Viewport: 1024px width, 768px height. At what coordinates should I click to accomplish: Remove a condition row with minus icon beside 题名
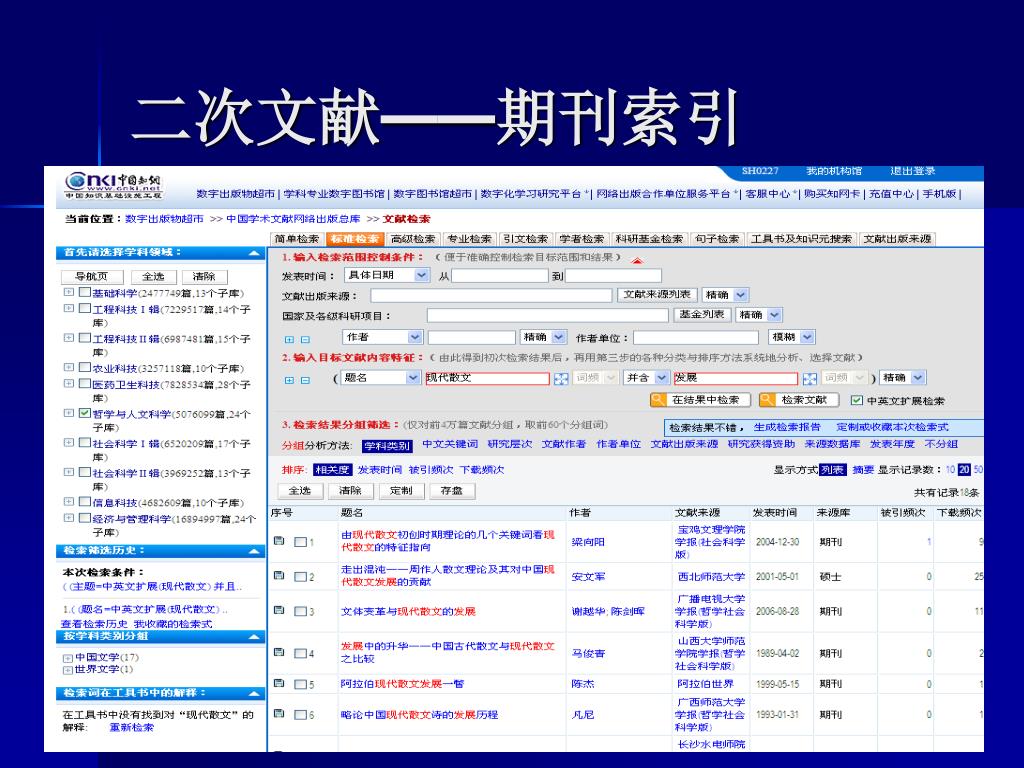coord(305,380)
